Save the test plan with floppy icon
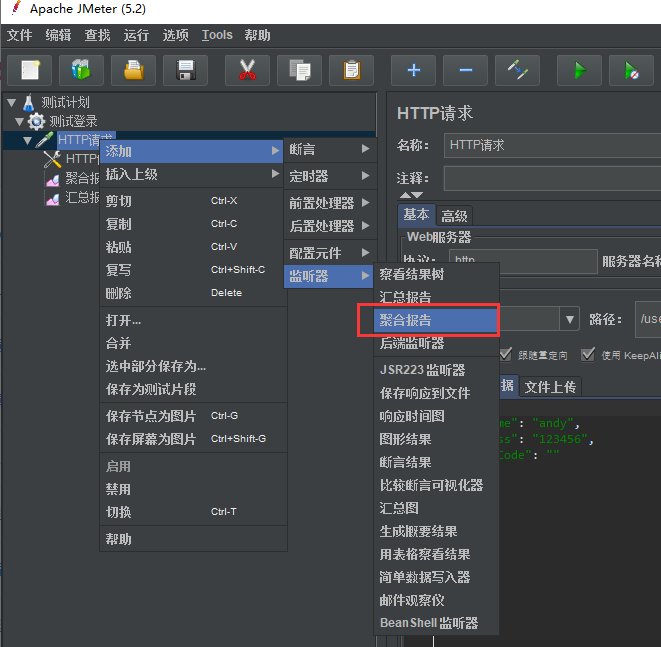661x647 pixels. click(185, 71)
